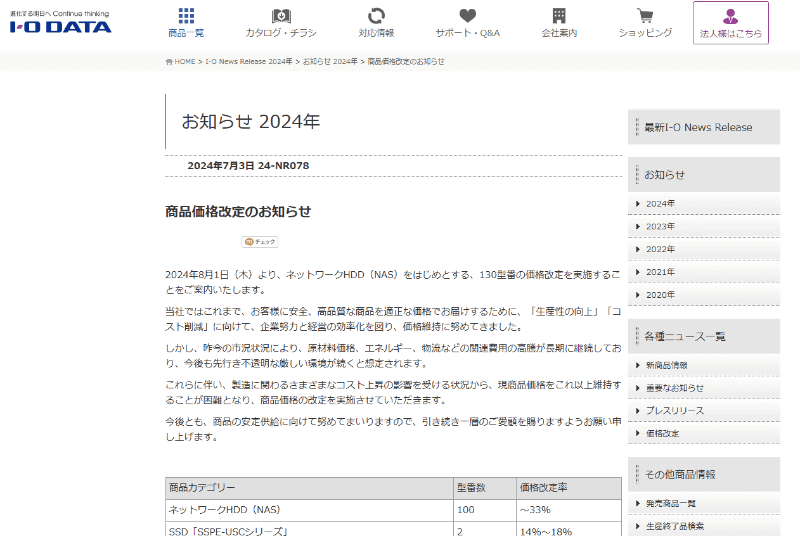Open 法人様はこちら link text
The width and height of the screenshot is (800, 536).
click(731, 34)
